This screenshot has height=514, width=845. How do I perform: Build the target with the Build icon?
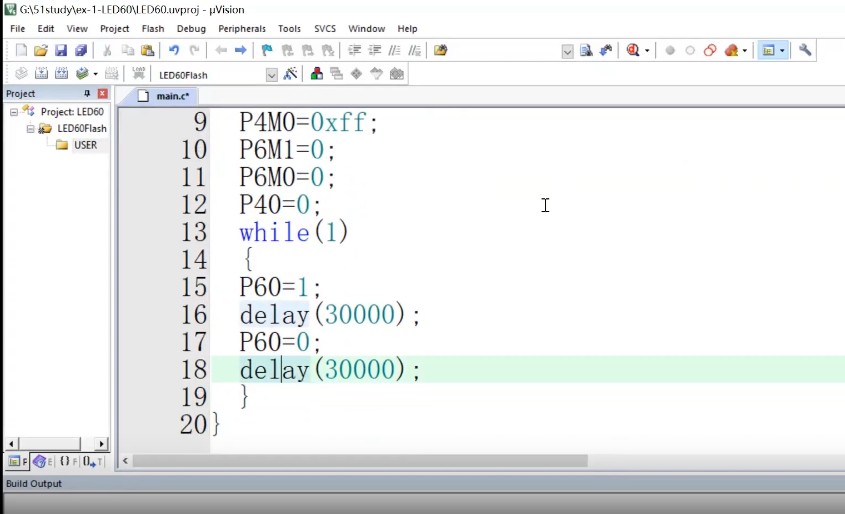click(41, 73)
